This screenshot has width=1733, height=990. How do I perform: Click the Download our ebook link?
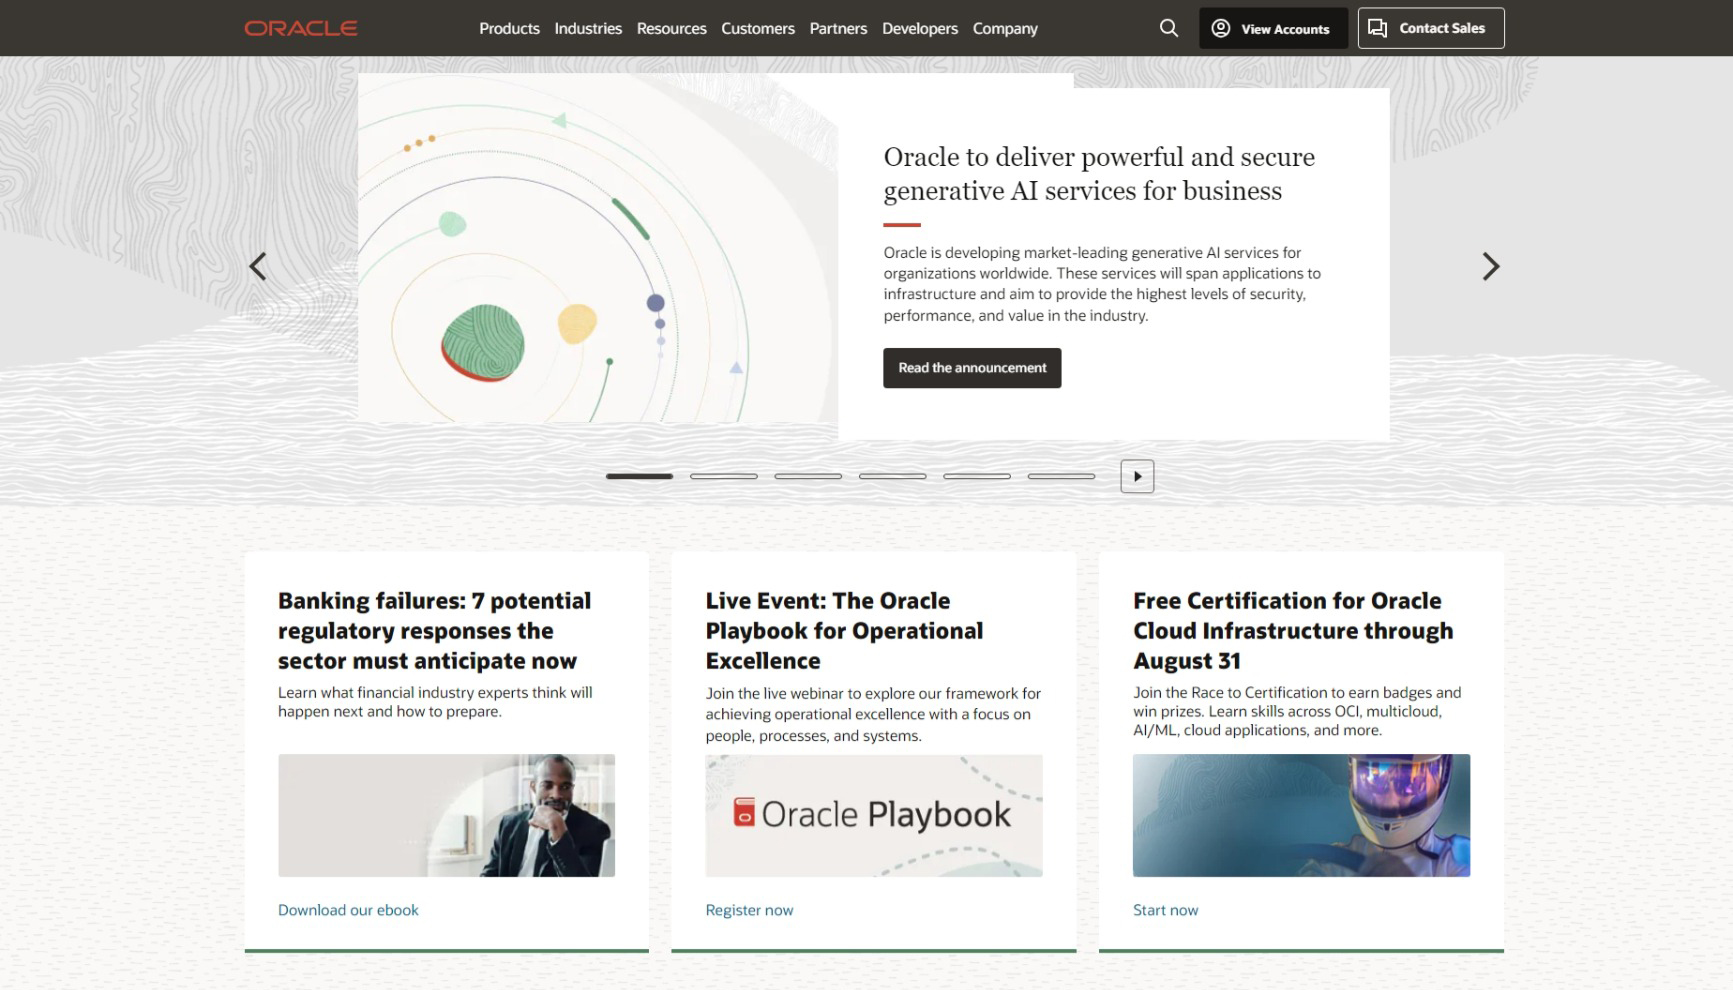click(x=348, y=910)
